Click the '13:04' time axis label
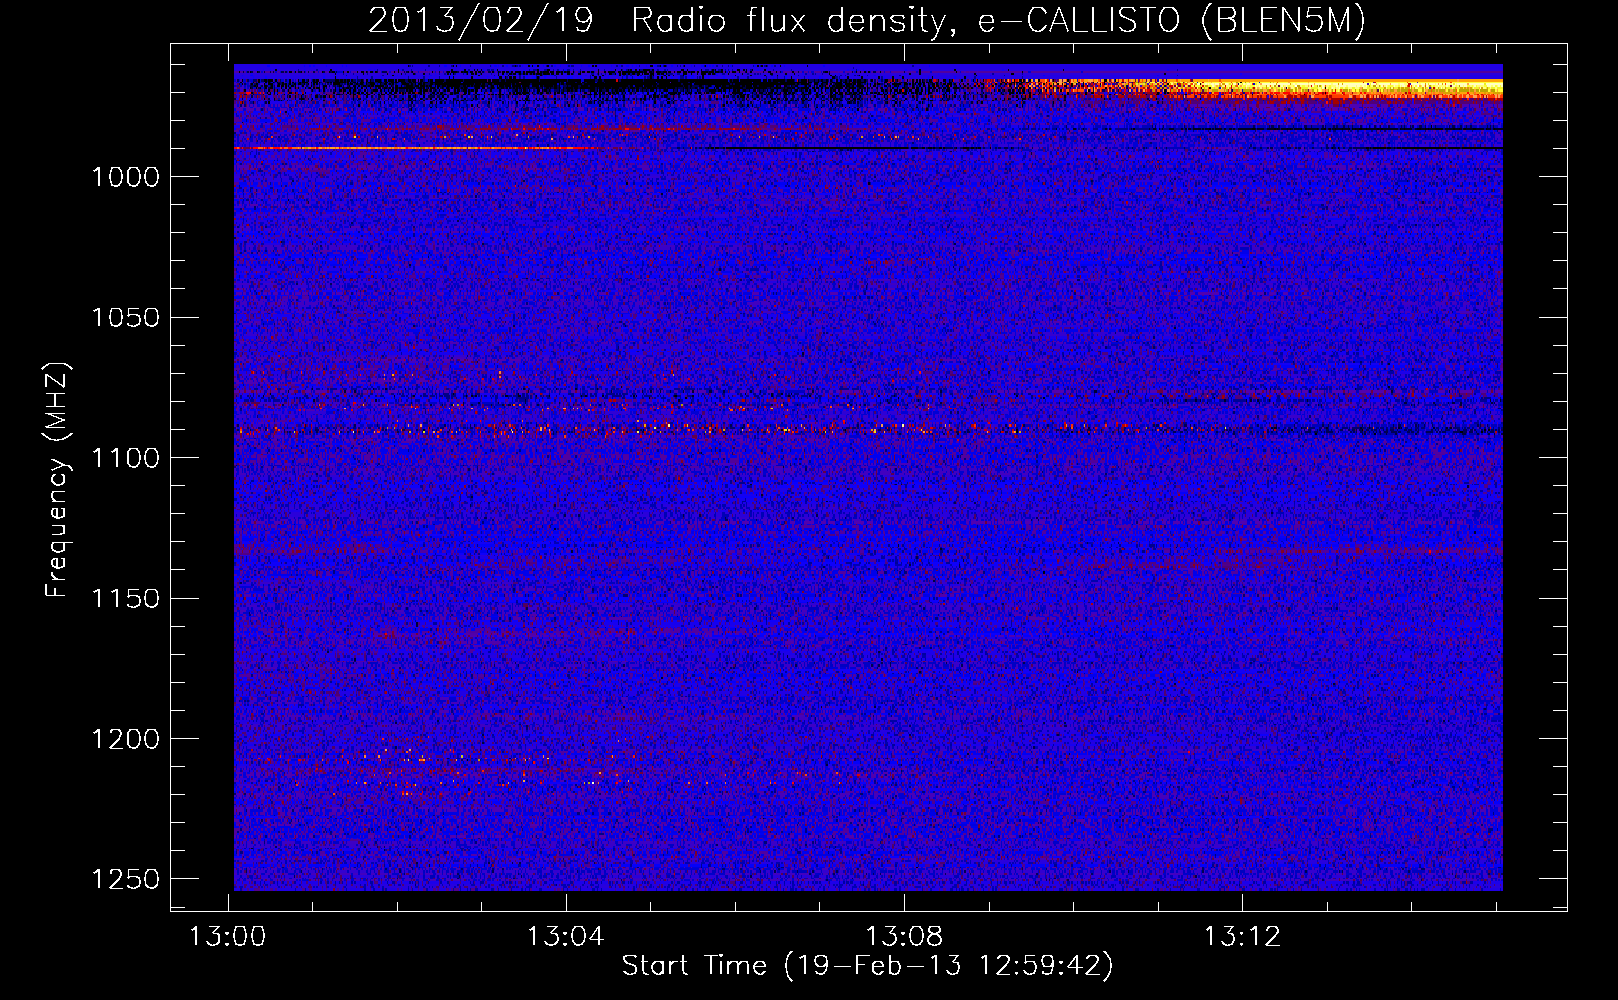The width and height of the screenshot is (1618, 1000). (x=566, y=937)
